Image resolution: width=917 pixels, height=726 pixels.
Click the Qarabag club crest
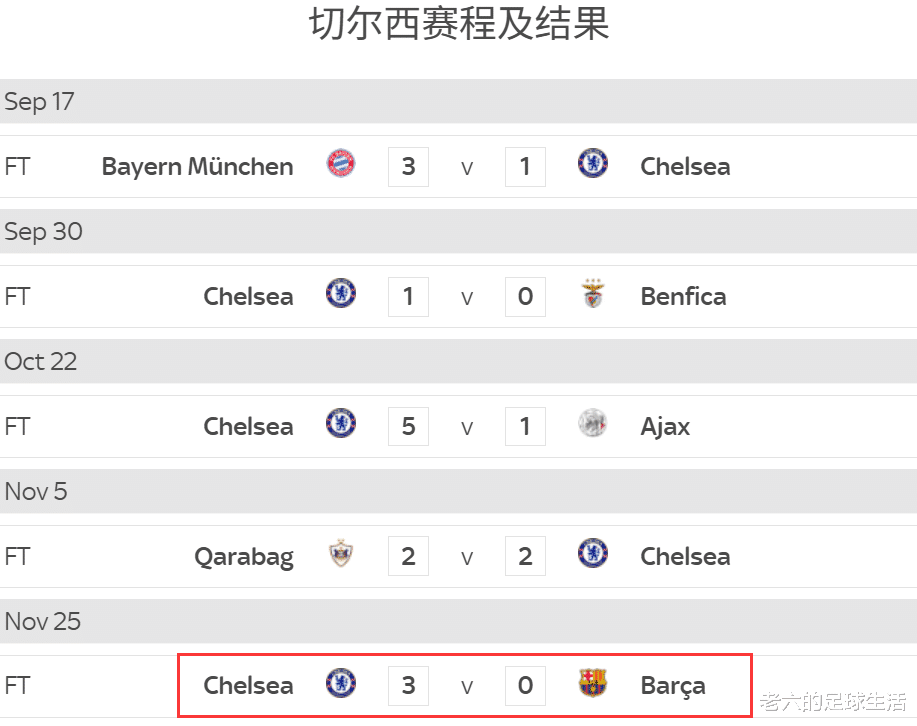tap(341, 554)
